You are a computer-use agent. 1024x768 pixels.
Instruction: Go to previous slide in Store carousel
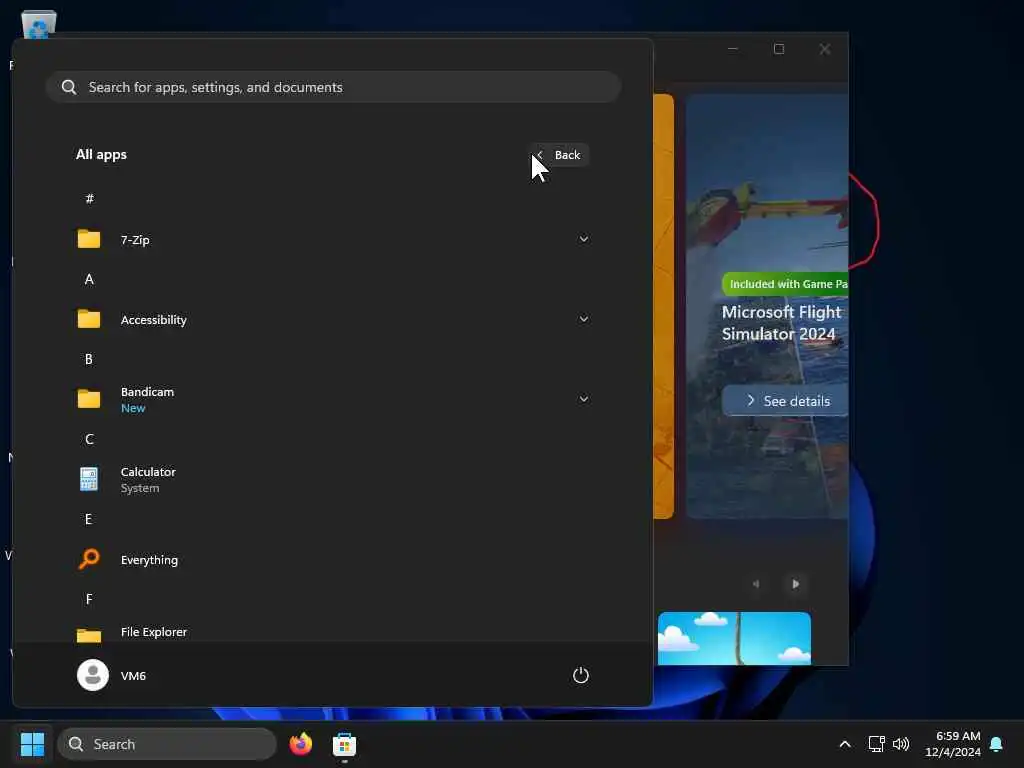(756, 584)
